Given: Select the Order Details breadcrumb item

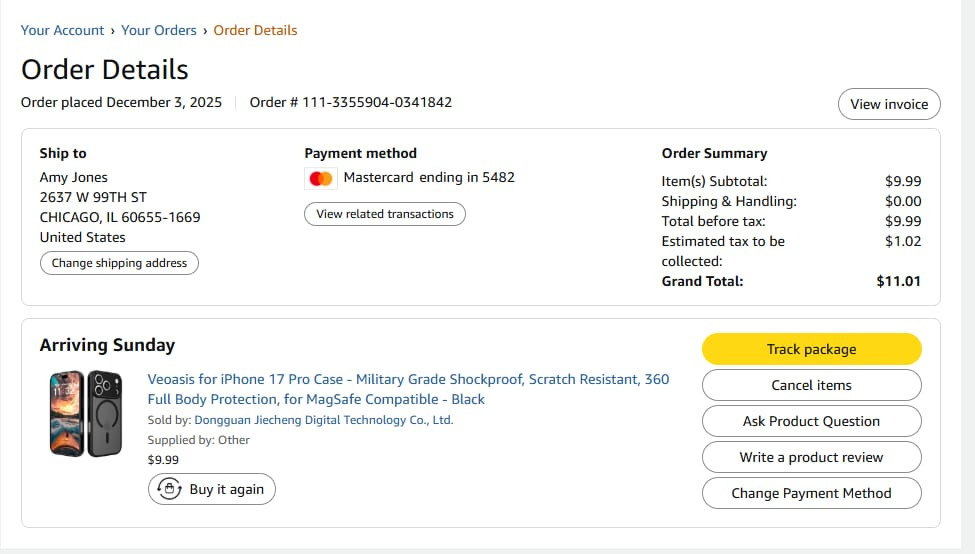Looking at the screenshot, I should [255, 30].
